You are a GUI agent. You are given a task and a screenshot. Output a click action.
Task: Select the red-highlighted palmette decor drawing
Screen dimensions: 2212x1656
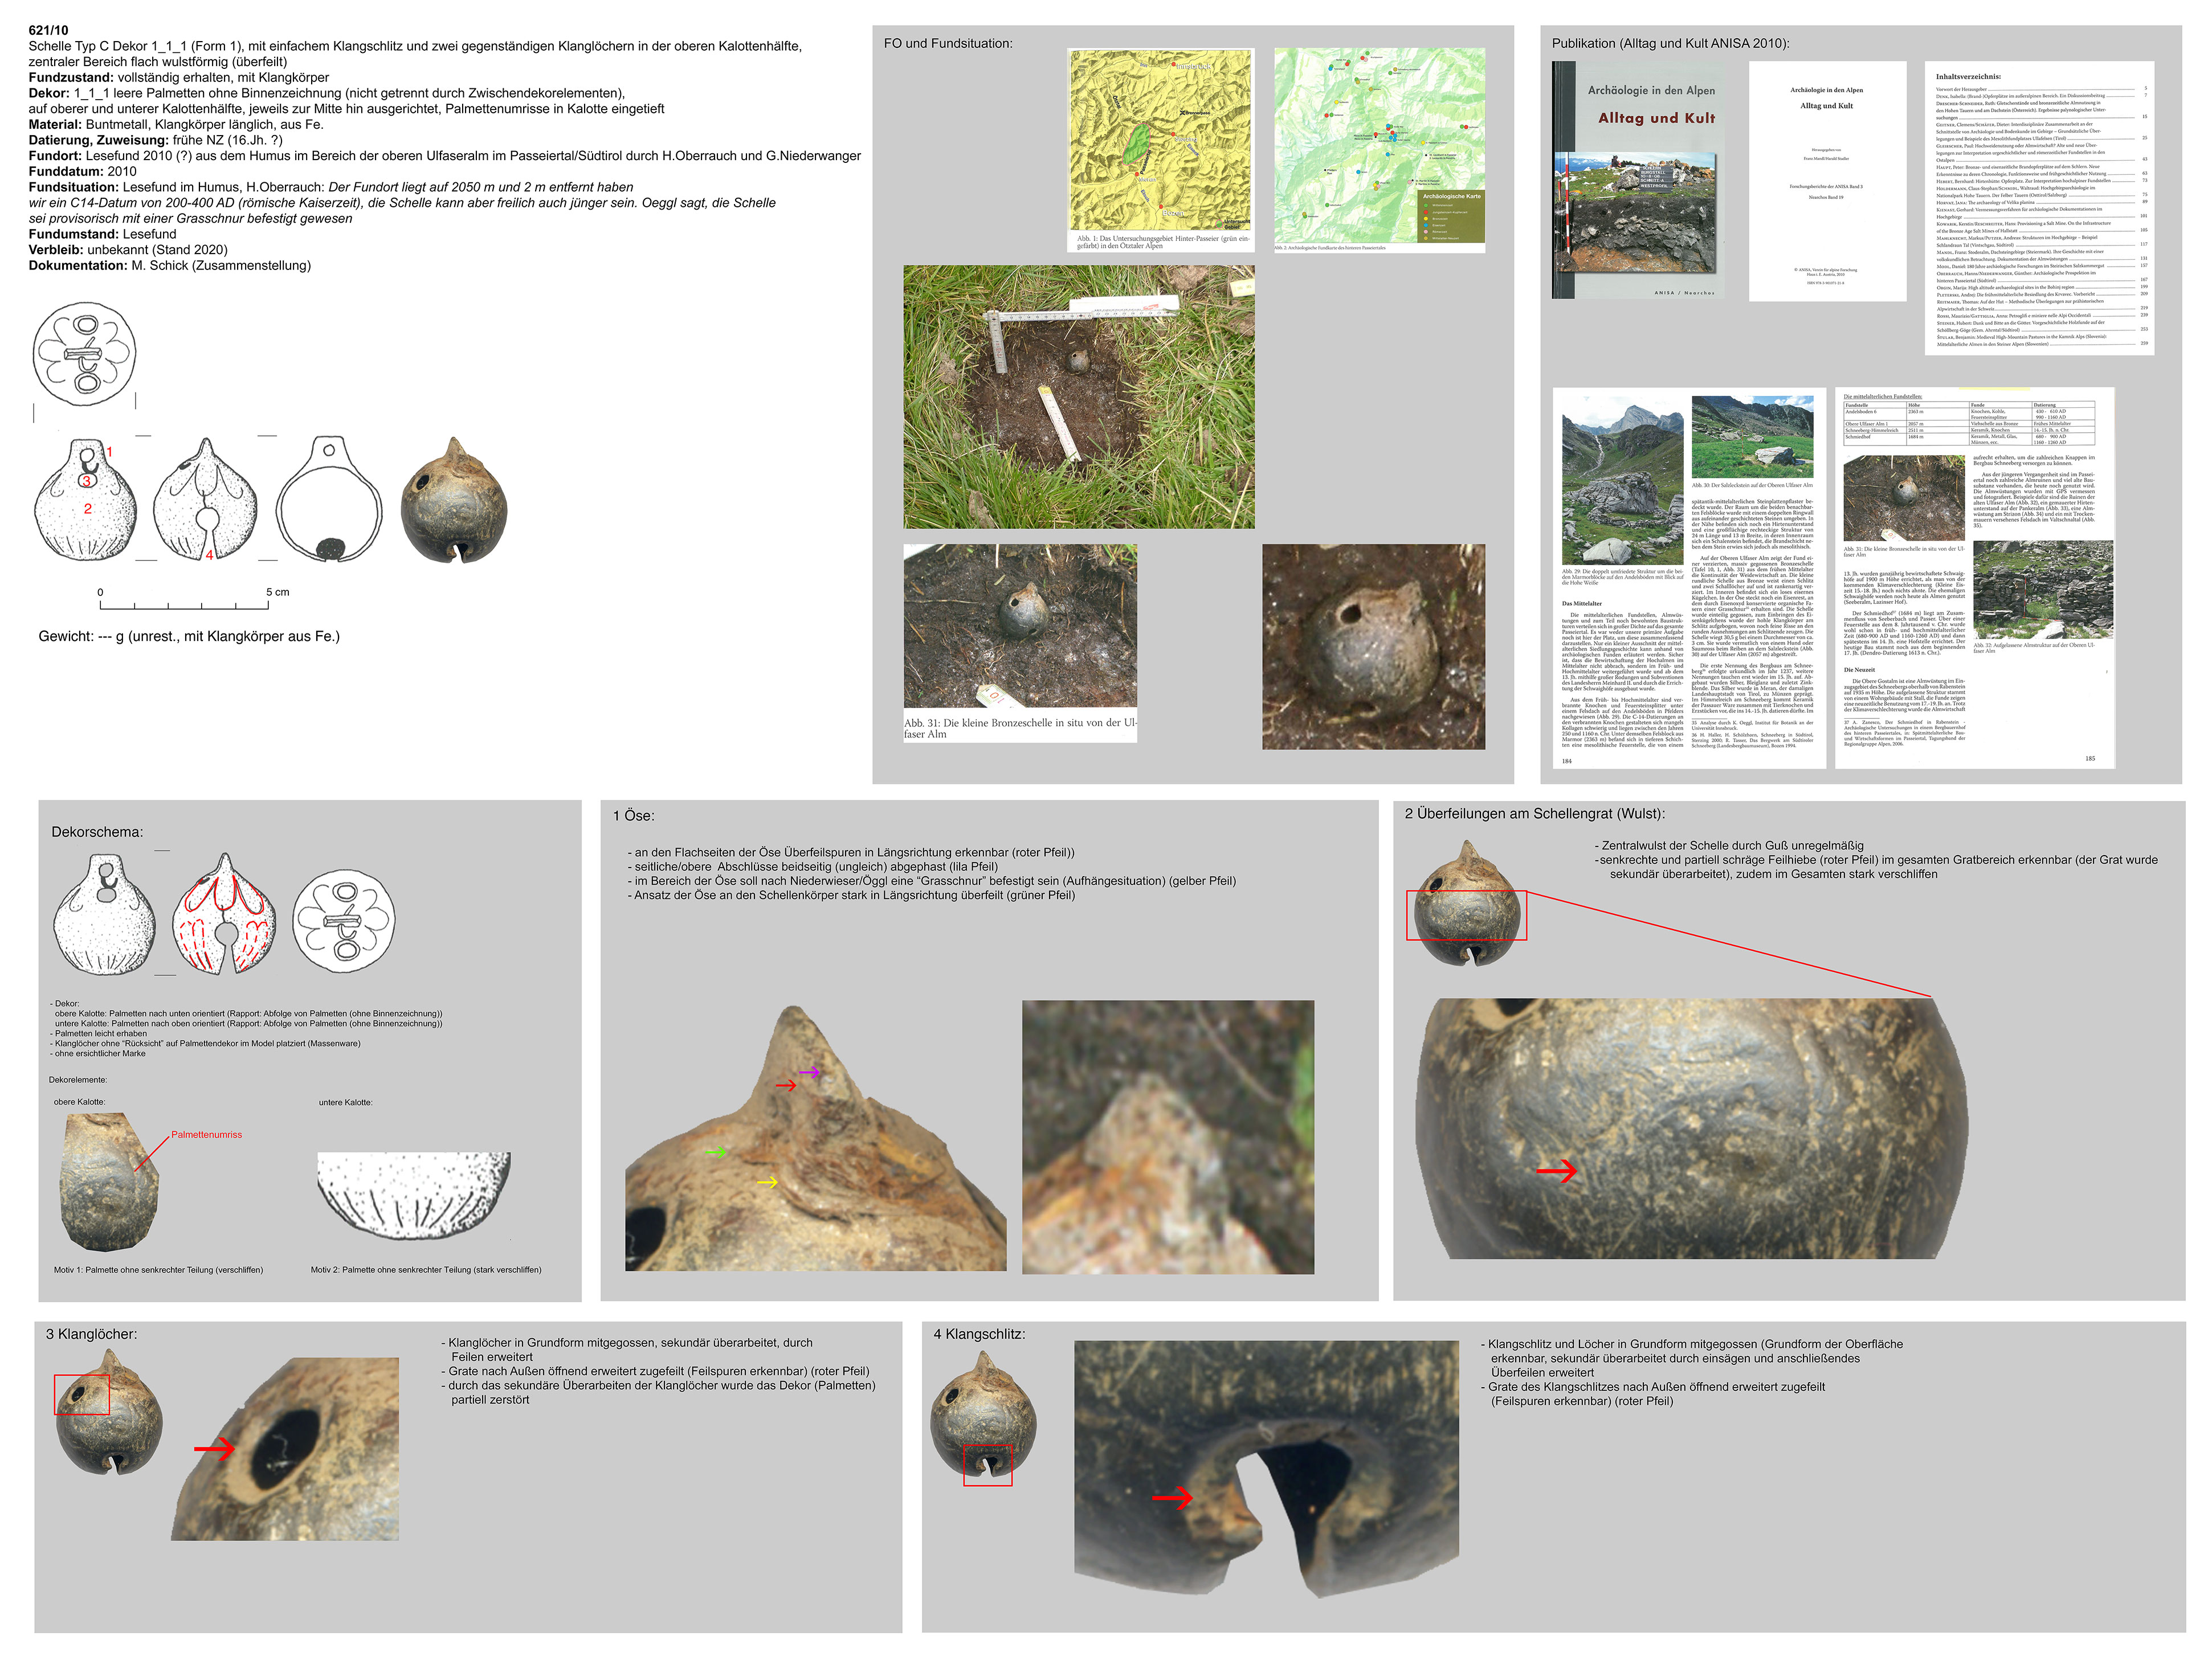pos(224,915)
